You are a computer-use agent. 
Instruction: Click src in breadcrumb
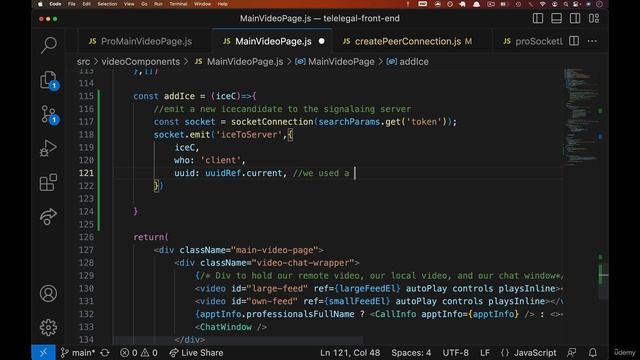pos(83,62)
